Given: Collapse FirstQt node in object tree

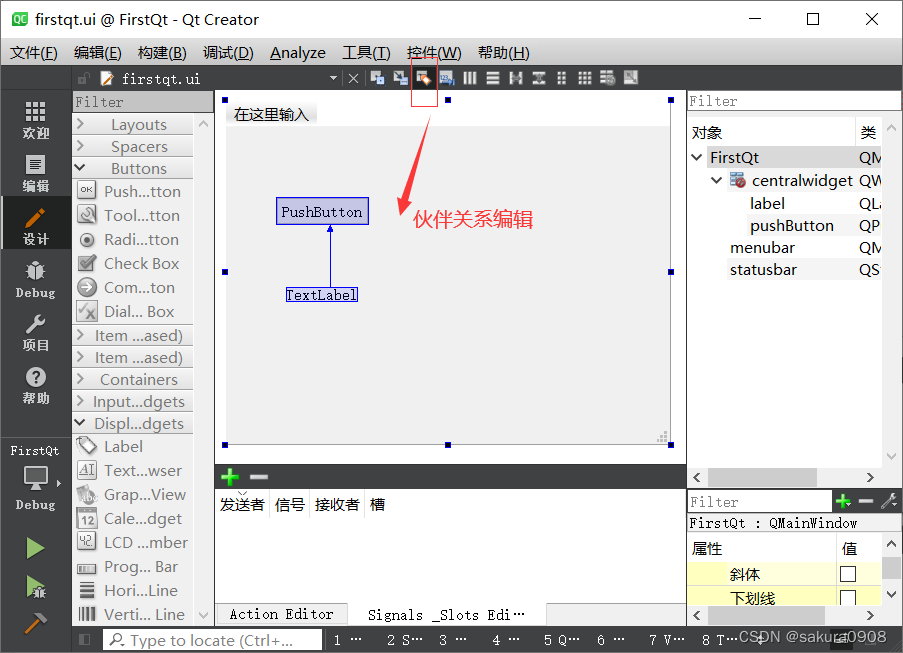Looking at the screenshot, I should (697, 157).
